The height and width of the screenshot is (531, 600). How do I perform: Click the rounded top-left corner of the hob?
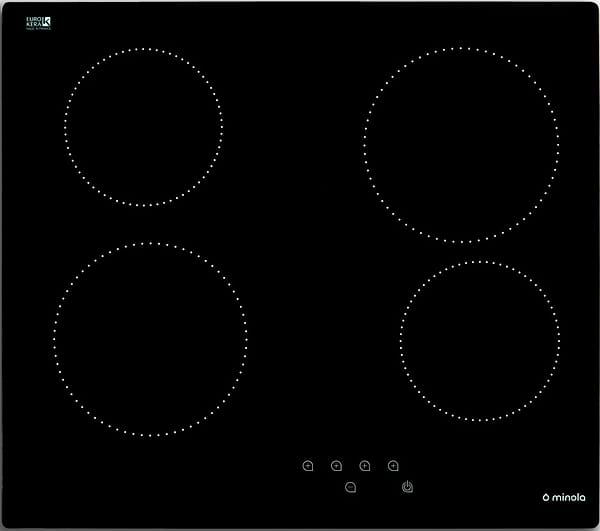pos(7,7)
